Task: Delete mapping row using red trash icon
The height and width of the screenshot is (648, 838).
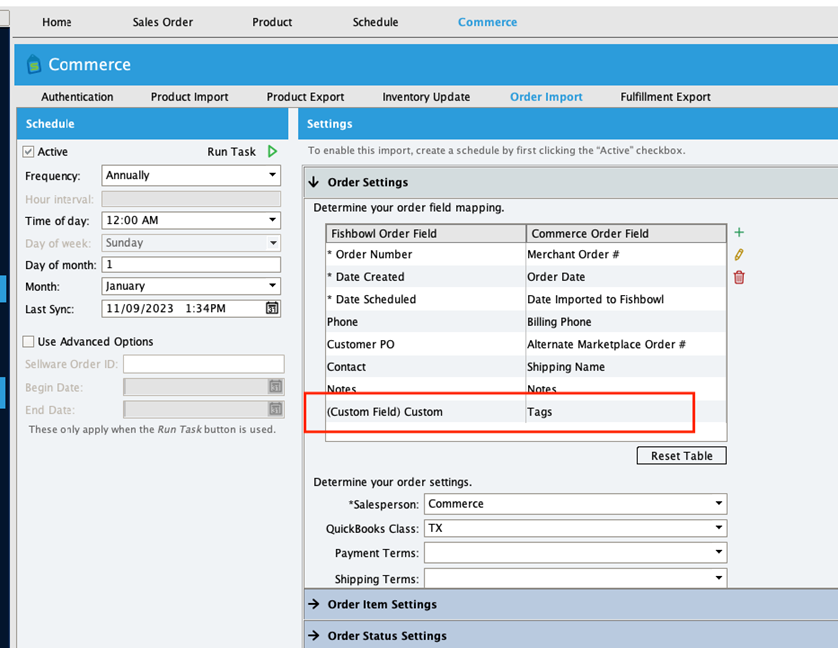Action: click(x=739, y=278)
